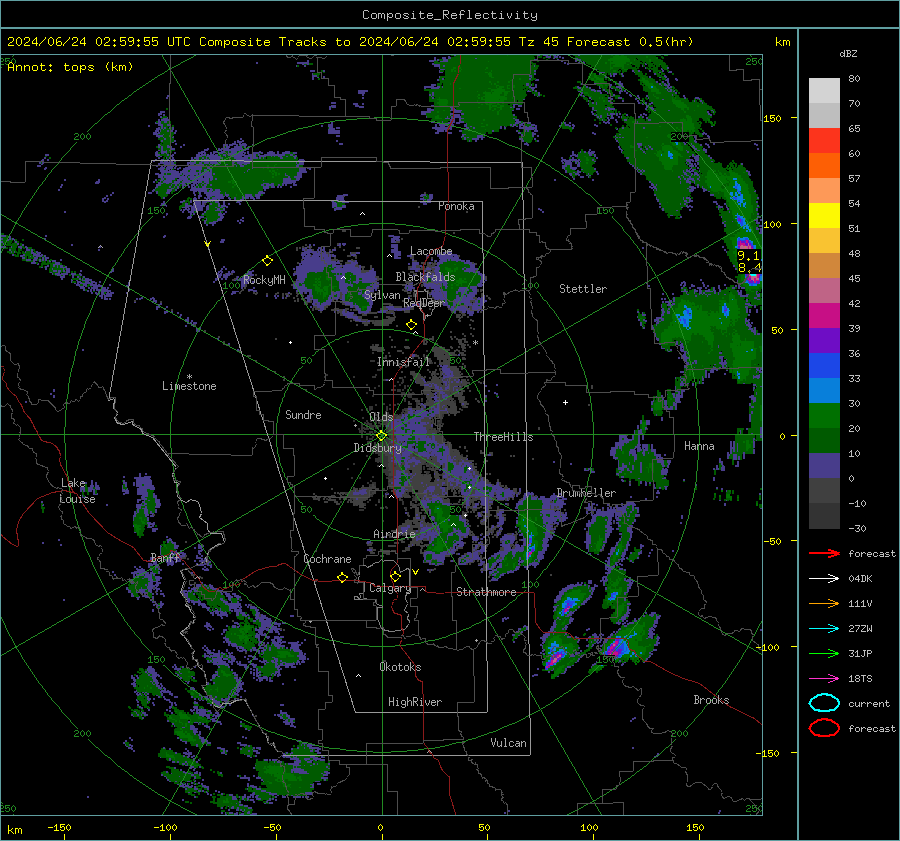
Task: Click the RedDeer city label
Action: (424, 303)
